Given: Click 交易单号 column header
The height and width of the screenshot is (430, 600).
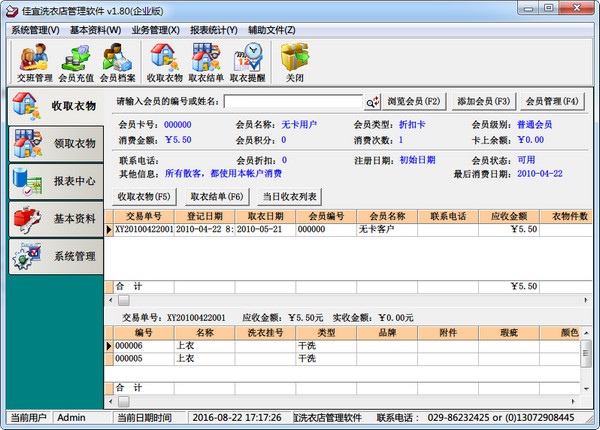Looking at the screenshot, I should (x=144, y=217).
